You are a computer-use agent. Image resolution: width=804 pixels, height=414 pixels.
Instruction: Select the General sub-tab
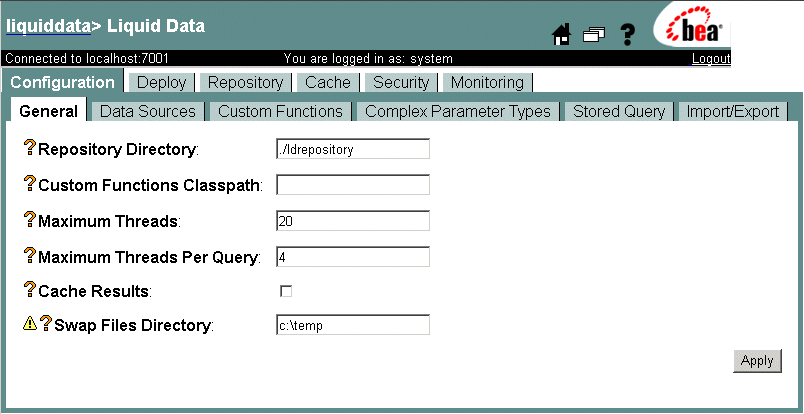(49, 111)
